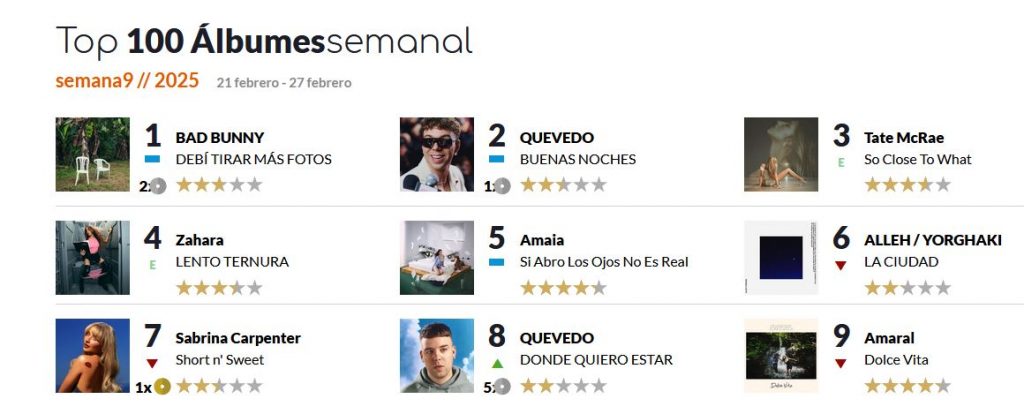Click the star rating under So Close To What
Image resolution: width=1024 pixels, height=414 pixels.
(907, 185)
